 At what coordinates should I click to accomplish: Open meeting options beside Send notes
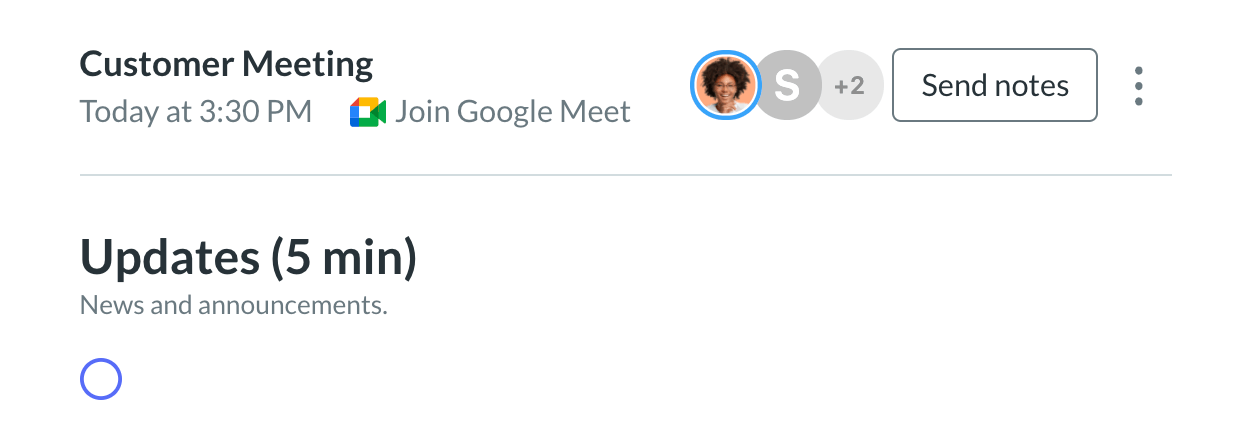[x=1138, y=86]
